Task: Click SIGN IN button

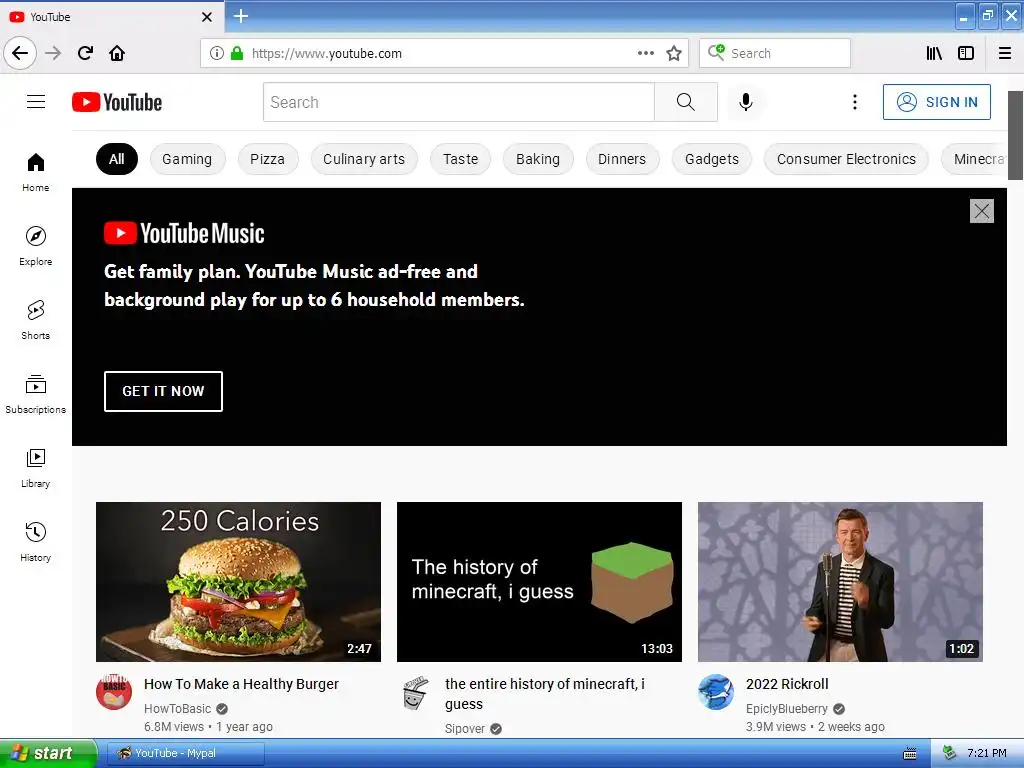Action: (x=936, y=102)
